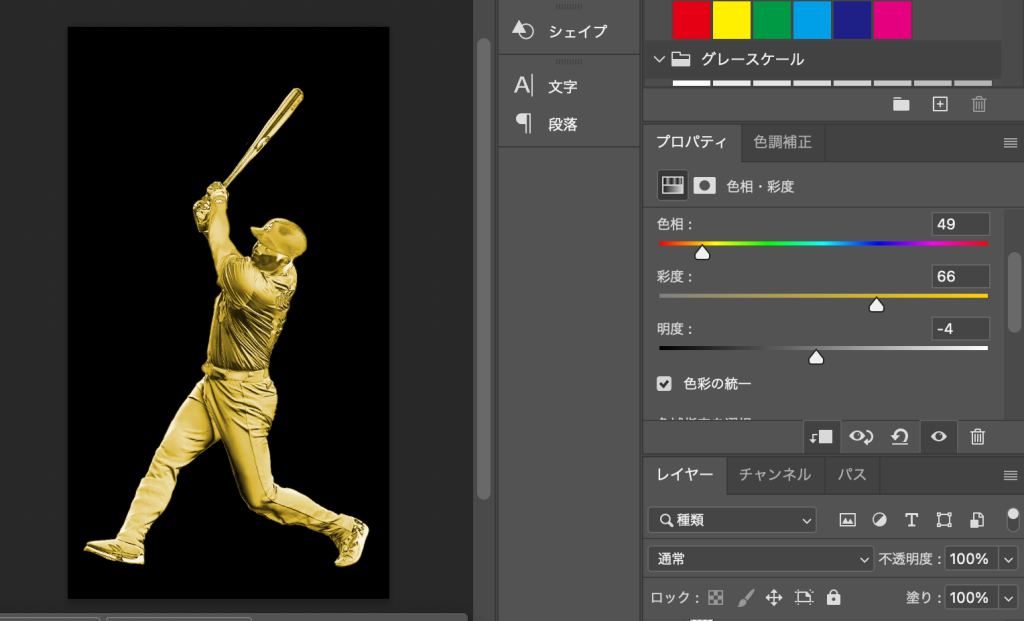Switch to the 色調補正 tab
Viewport: 1024px width, 621px height.
point(782,143)
